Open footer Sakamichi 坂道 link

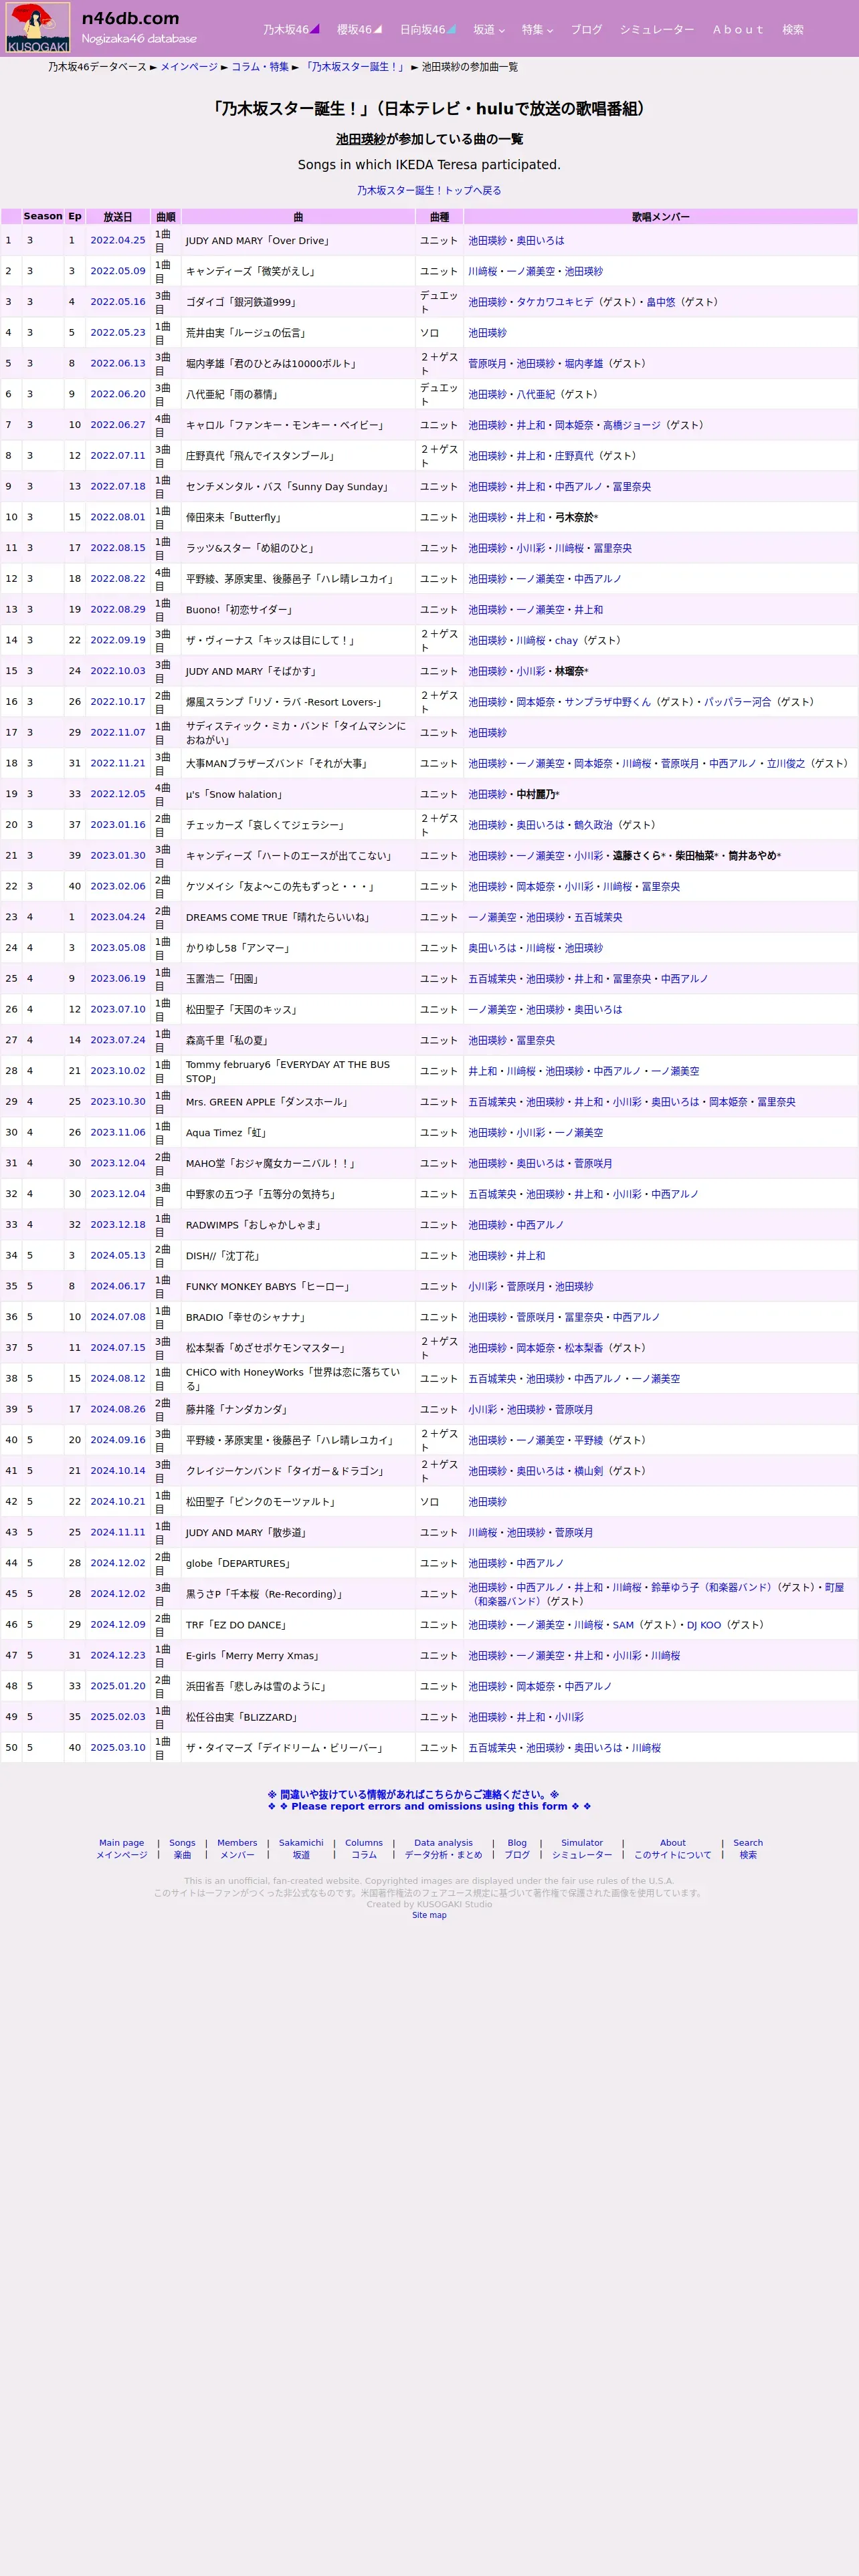click(x=301, y=1849)
